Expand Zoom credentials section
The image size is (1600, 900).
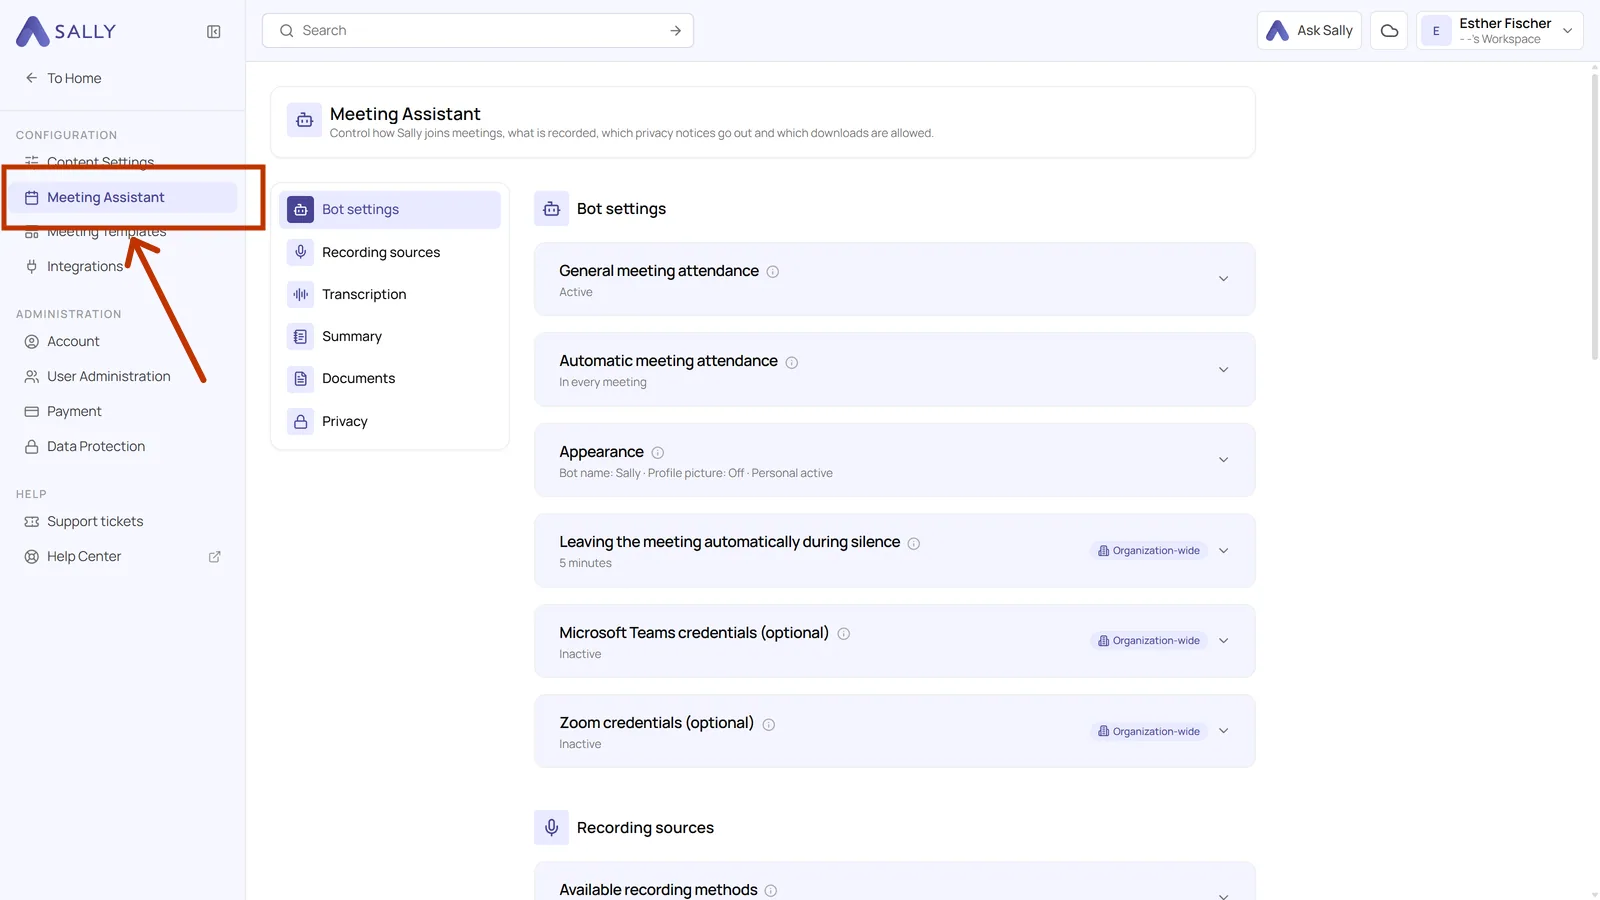(x=1223, y=731)
